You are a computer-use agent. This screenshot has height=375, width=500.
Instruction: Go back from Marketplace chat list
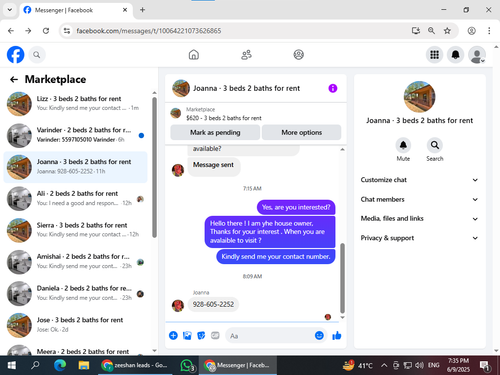14,79
